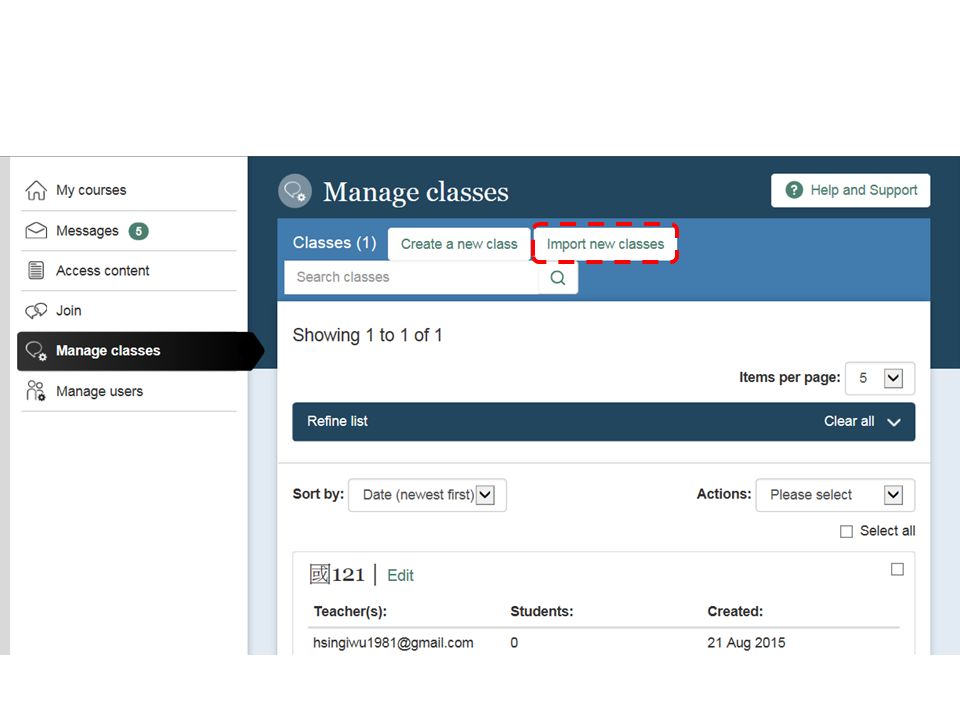Click the Access content document icon
The width and height of the screenshot is (960, 720).
pos(36,270)
